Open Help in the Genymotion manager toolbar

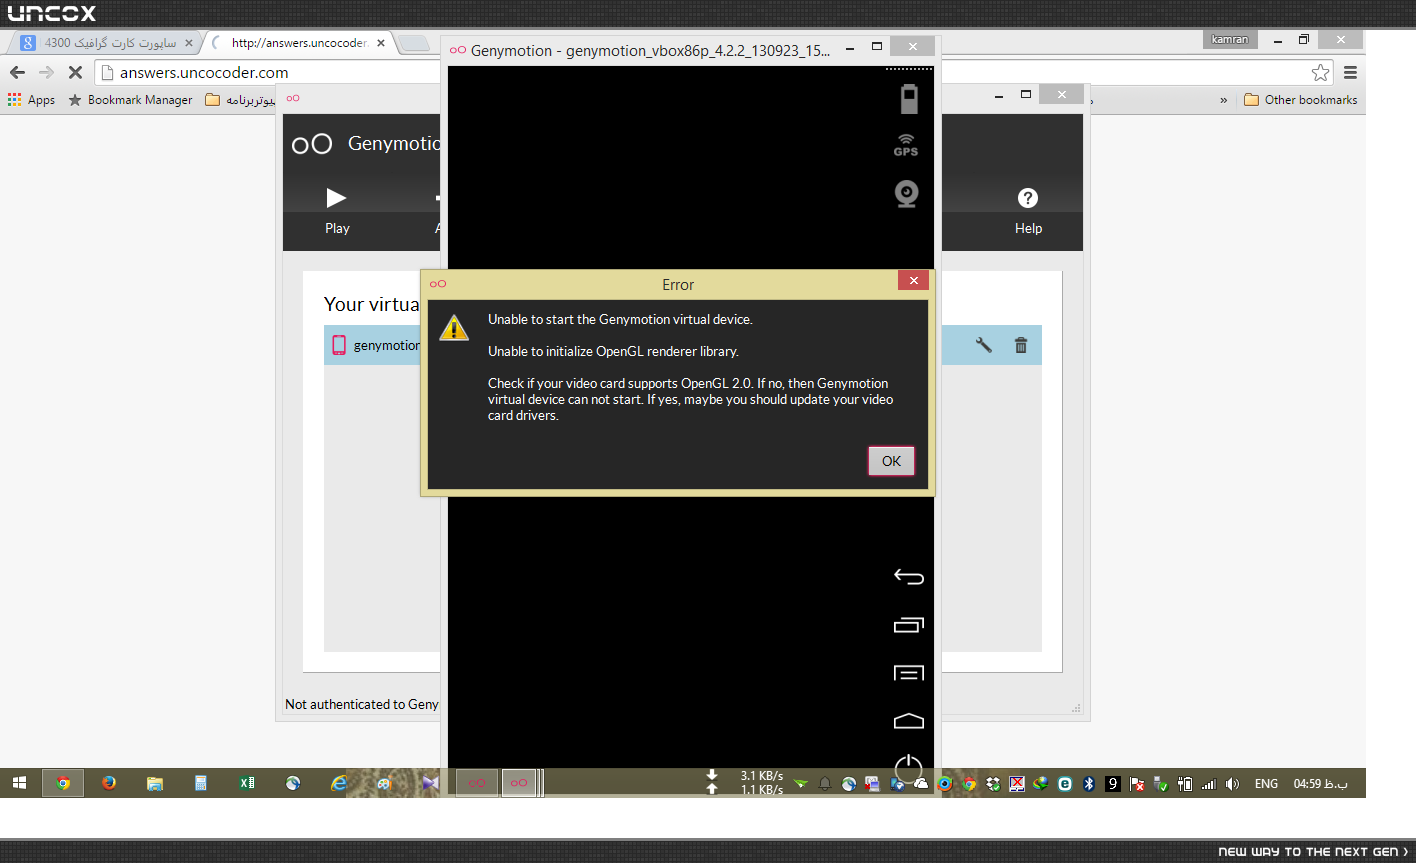(1028, 210)
